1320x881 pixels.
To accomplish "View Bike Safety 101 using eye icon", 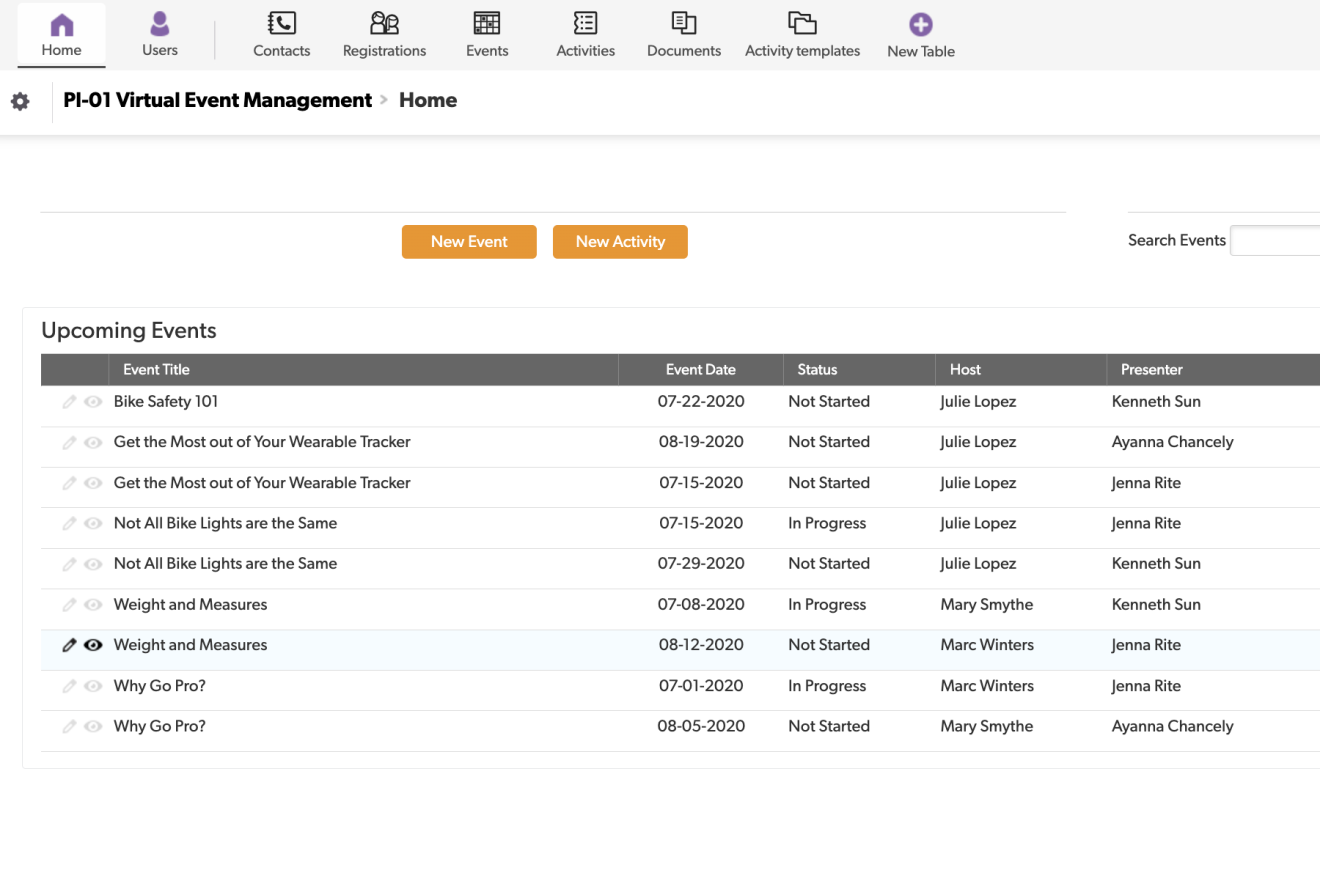I will coord(93,402).
